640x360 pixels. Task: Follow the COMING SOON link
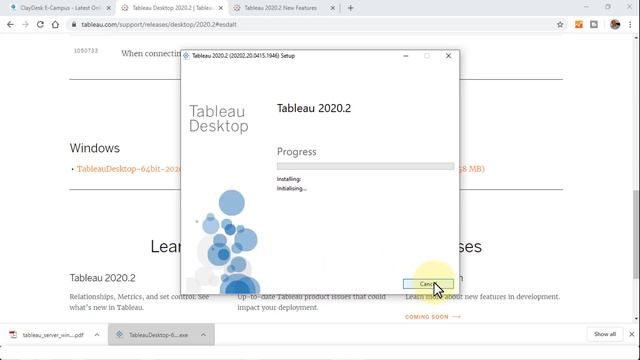432,317
